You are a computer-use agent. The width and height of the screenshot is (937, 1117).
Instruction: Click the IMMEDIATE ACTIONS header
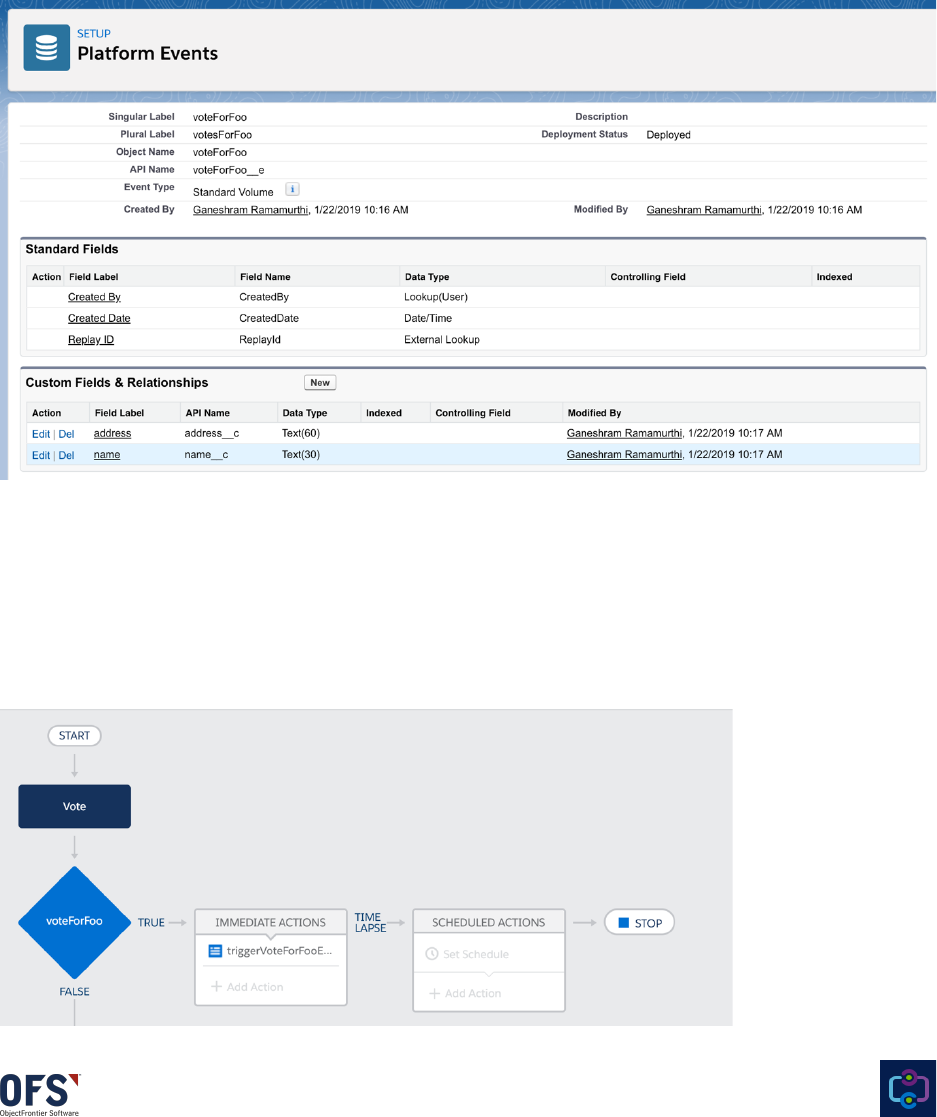coord(271,922)
